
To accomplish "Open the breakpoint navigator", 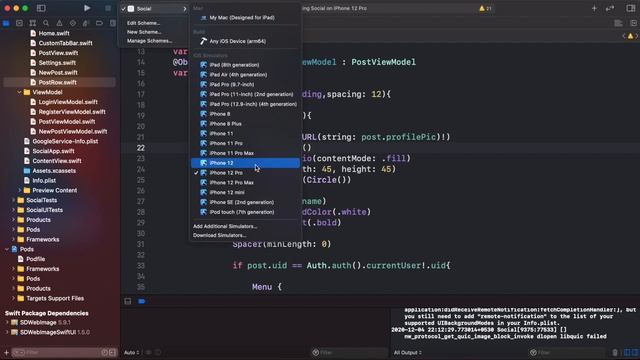I will click(99, 23).
